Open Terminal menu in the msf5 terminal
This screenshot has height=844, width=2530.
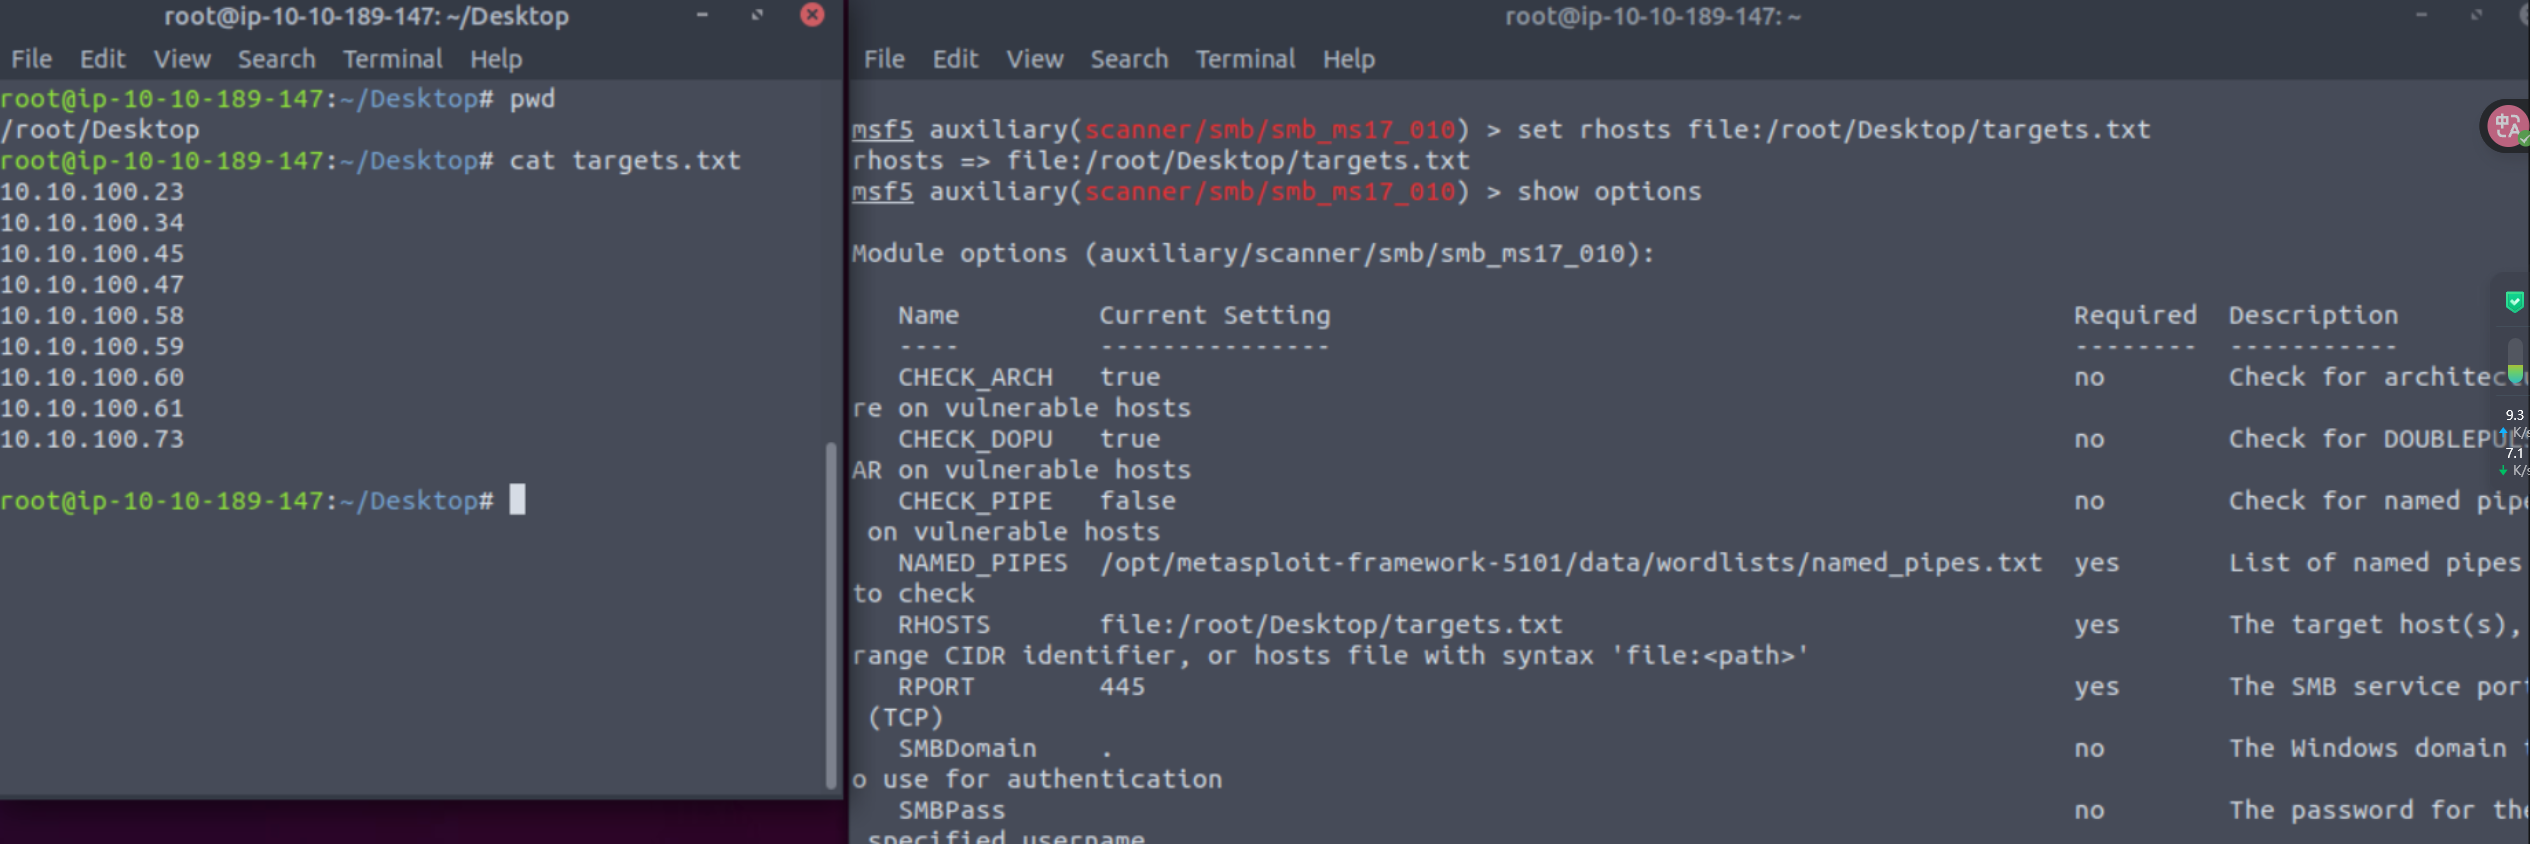click(1245, 59)
